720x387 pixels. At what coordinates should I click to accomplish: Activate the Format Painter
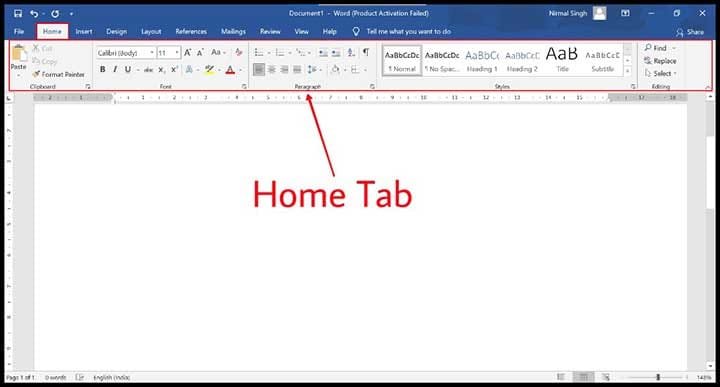[x=58, y=74]
